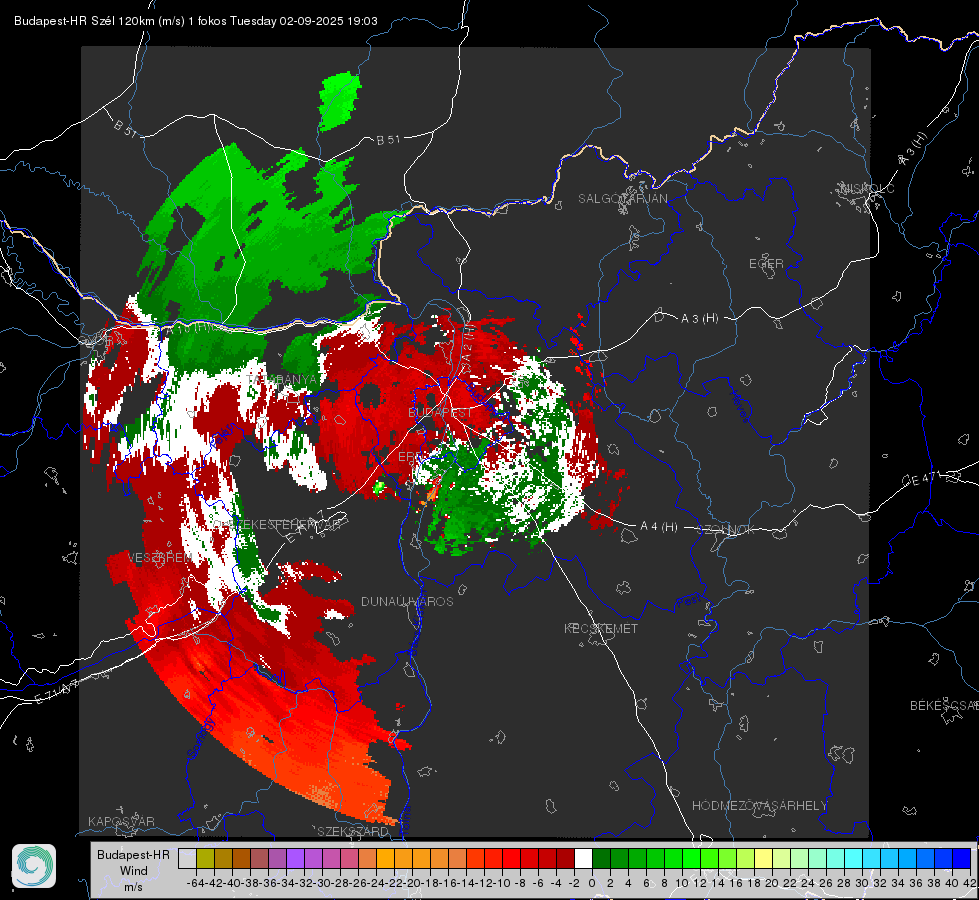979x900 pixels.
Task: Click the swirl logo icon beside the legend
Action: click(34, 866)
